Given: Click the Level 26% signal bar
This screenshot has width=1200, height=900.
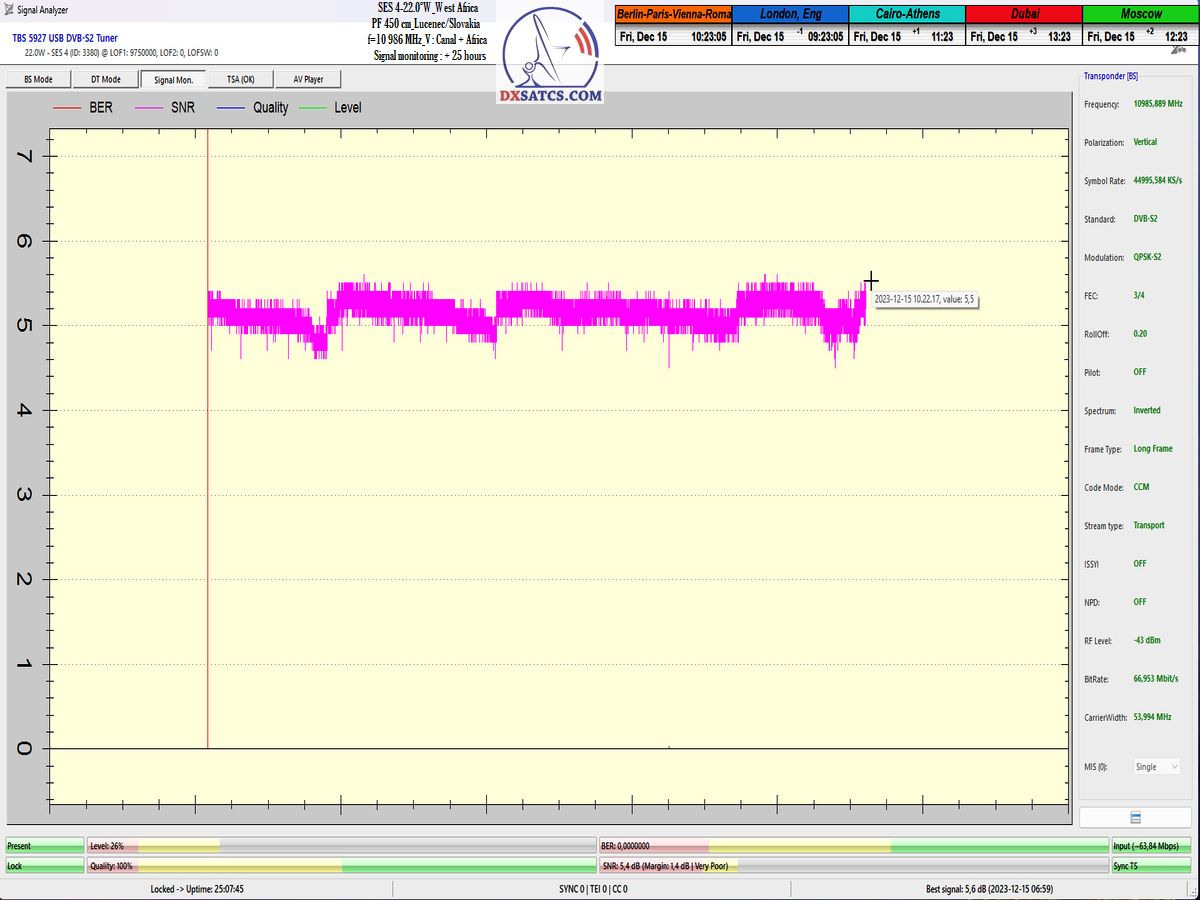Looking at the screenshot, I should click(x=341, y=846).
